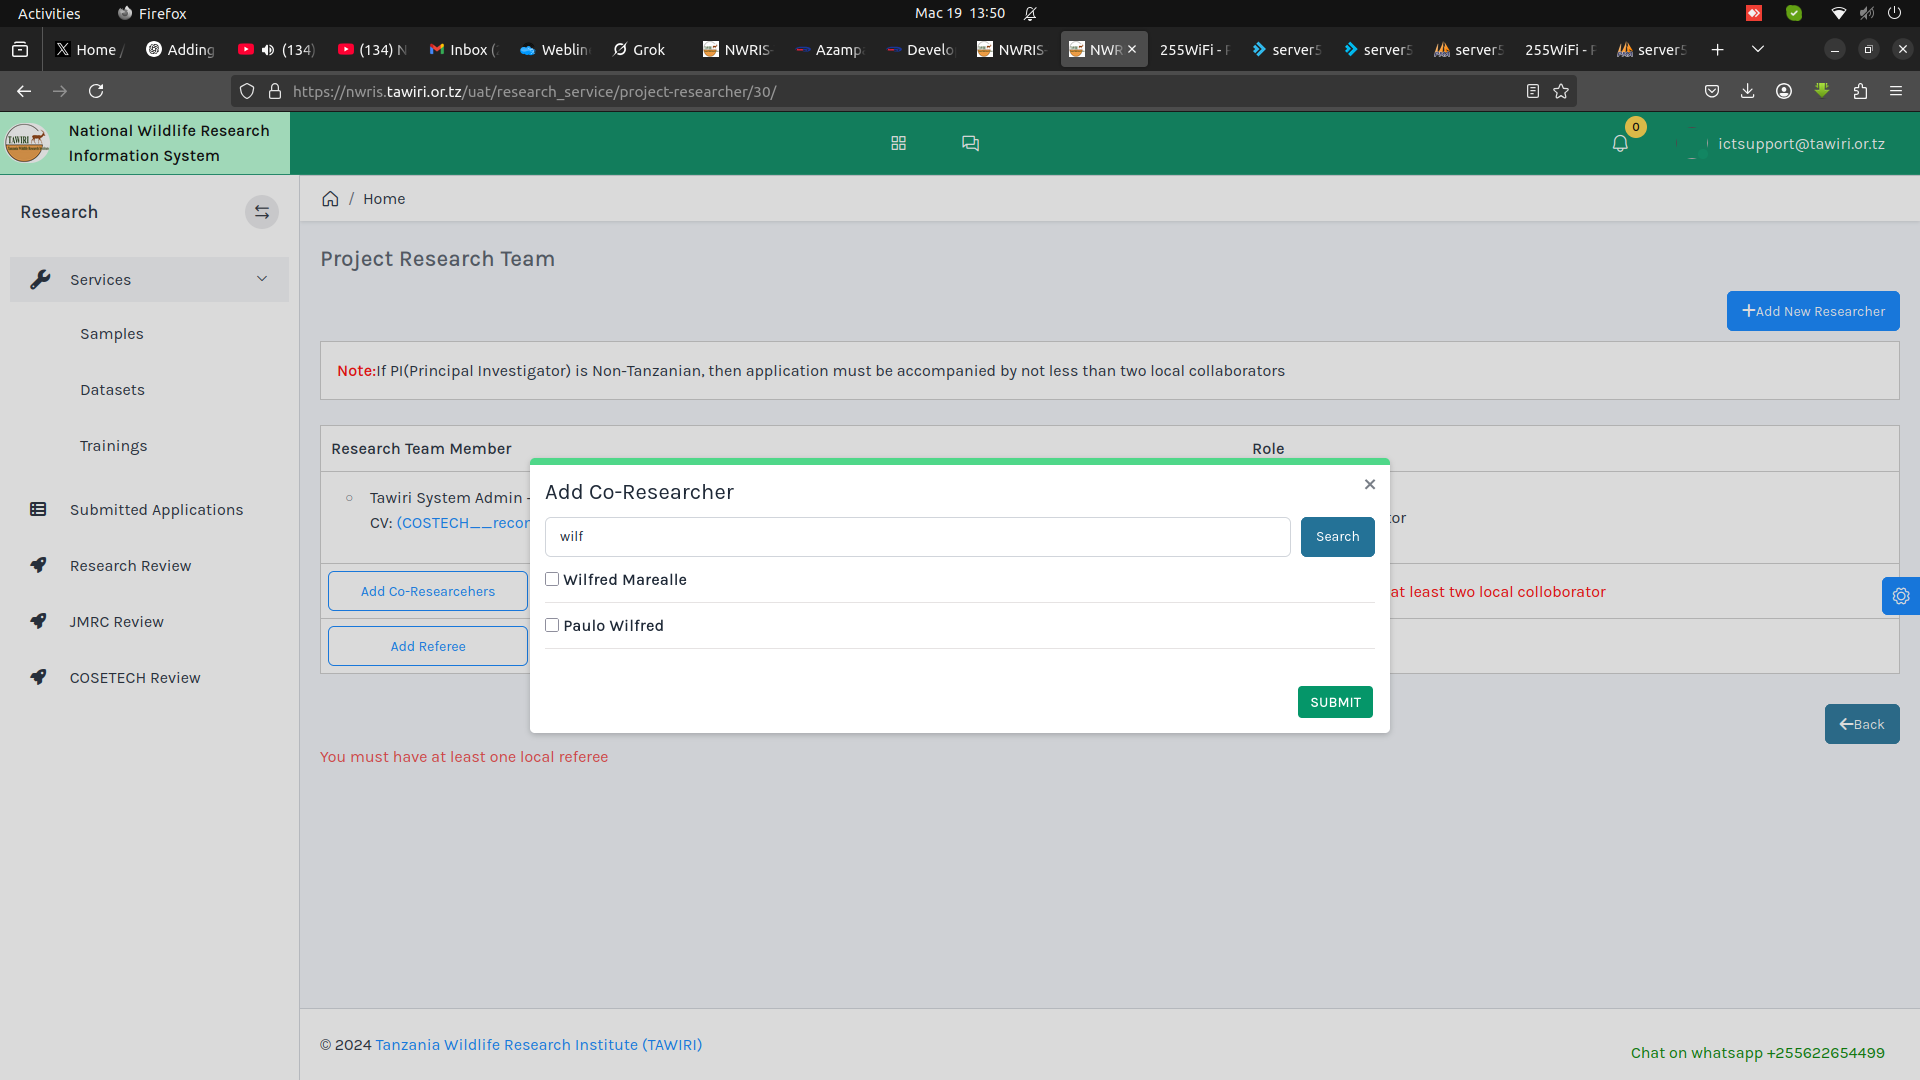Viewport: 1920px width, 1080px height.
Task: Bookmark this page with star icon
Action: point(1561,91)
